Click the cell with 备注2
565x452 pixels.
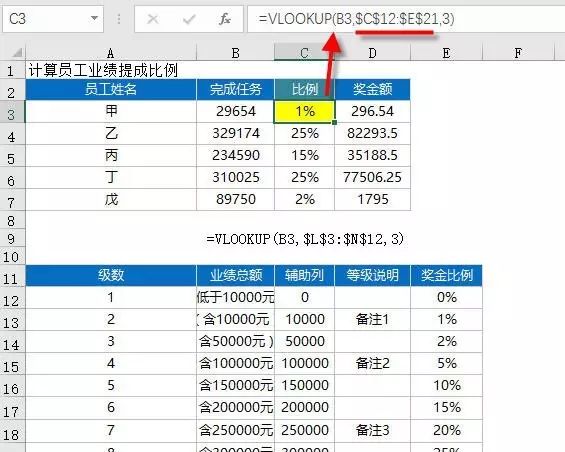pos(373,363)
